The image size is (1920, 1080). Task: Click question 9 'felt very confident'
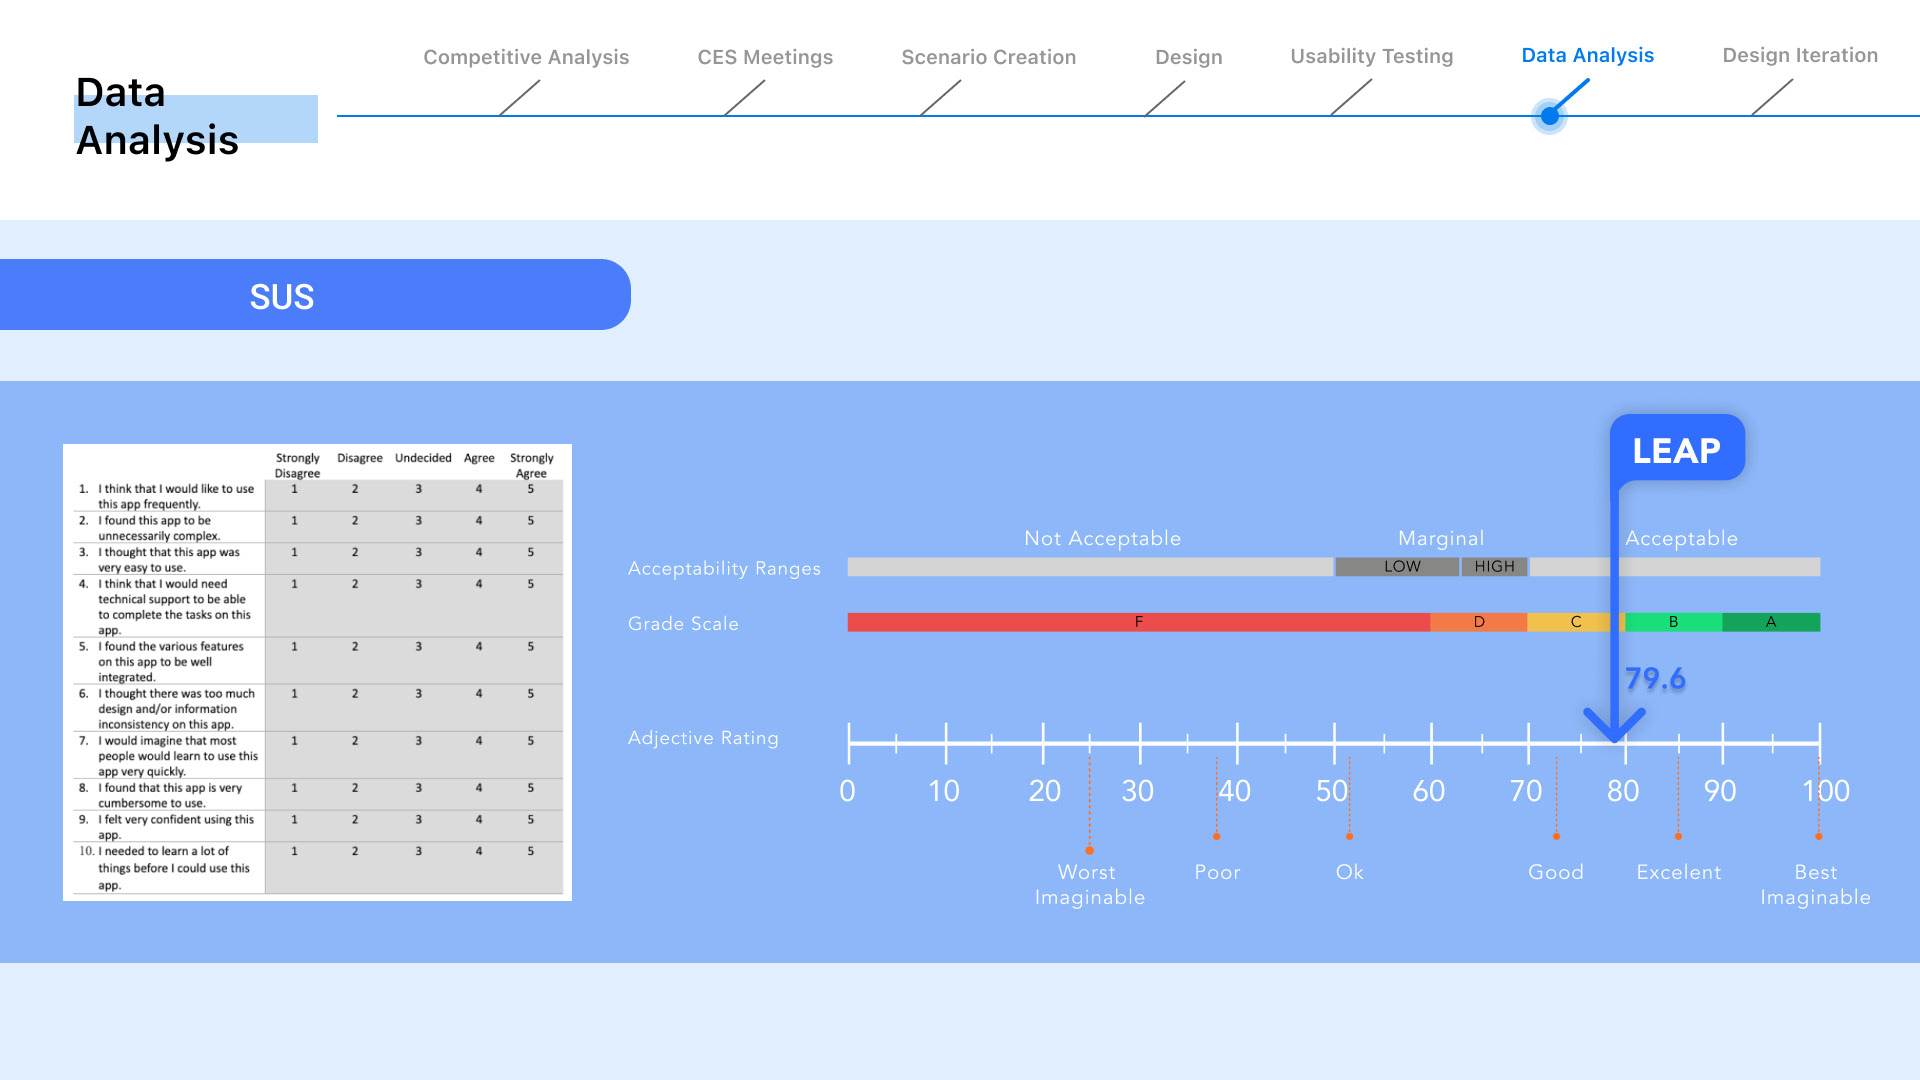[175, 826]
